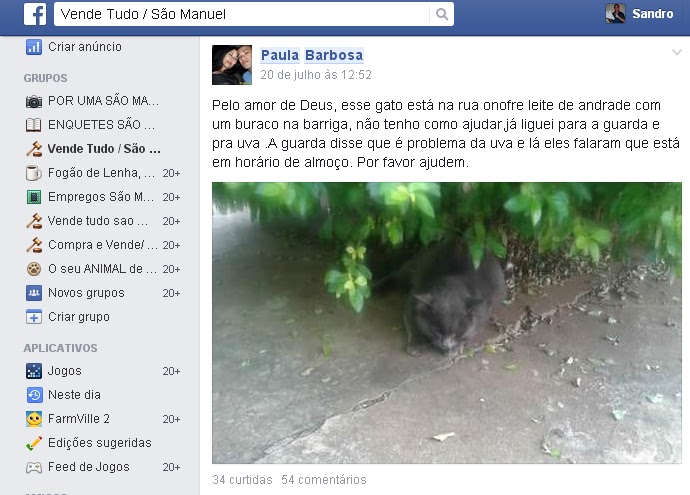
Task: Open Criar anúncio chart icon
Action: (x=34, y=47)
